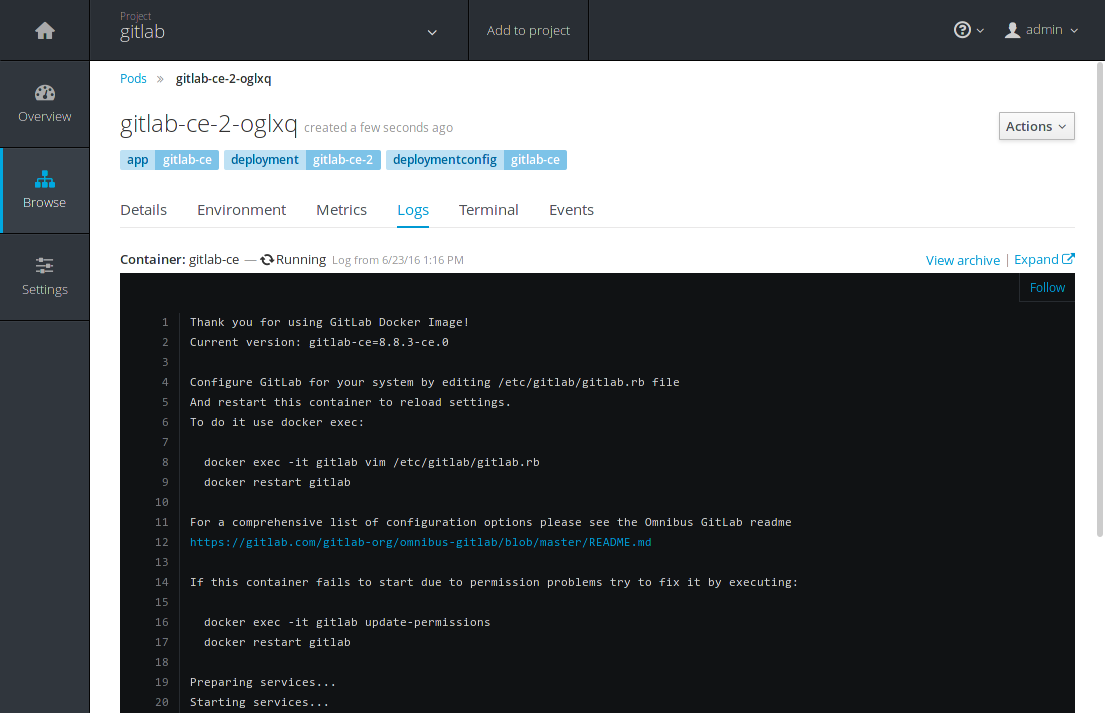Viewport: 1105px width, 713px height.
Task: Switch to the Terminal tab
Action: tap(489, 210)
